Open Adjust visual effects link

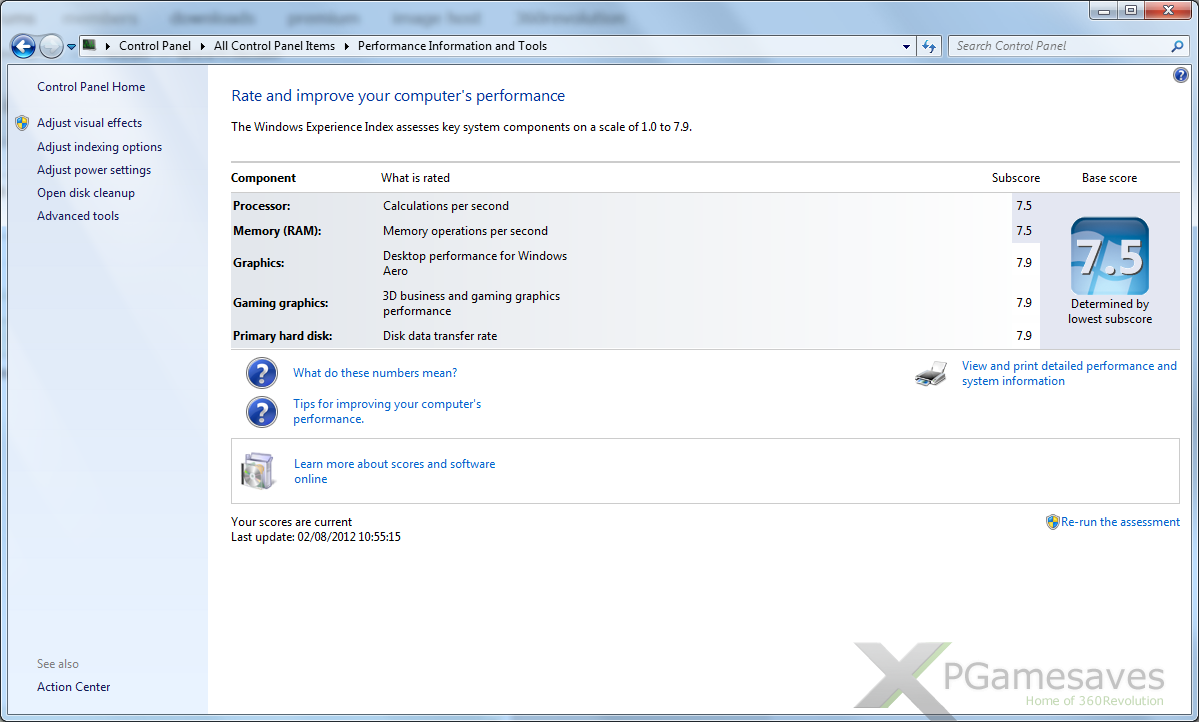(x=89, y=123)
